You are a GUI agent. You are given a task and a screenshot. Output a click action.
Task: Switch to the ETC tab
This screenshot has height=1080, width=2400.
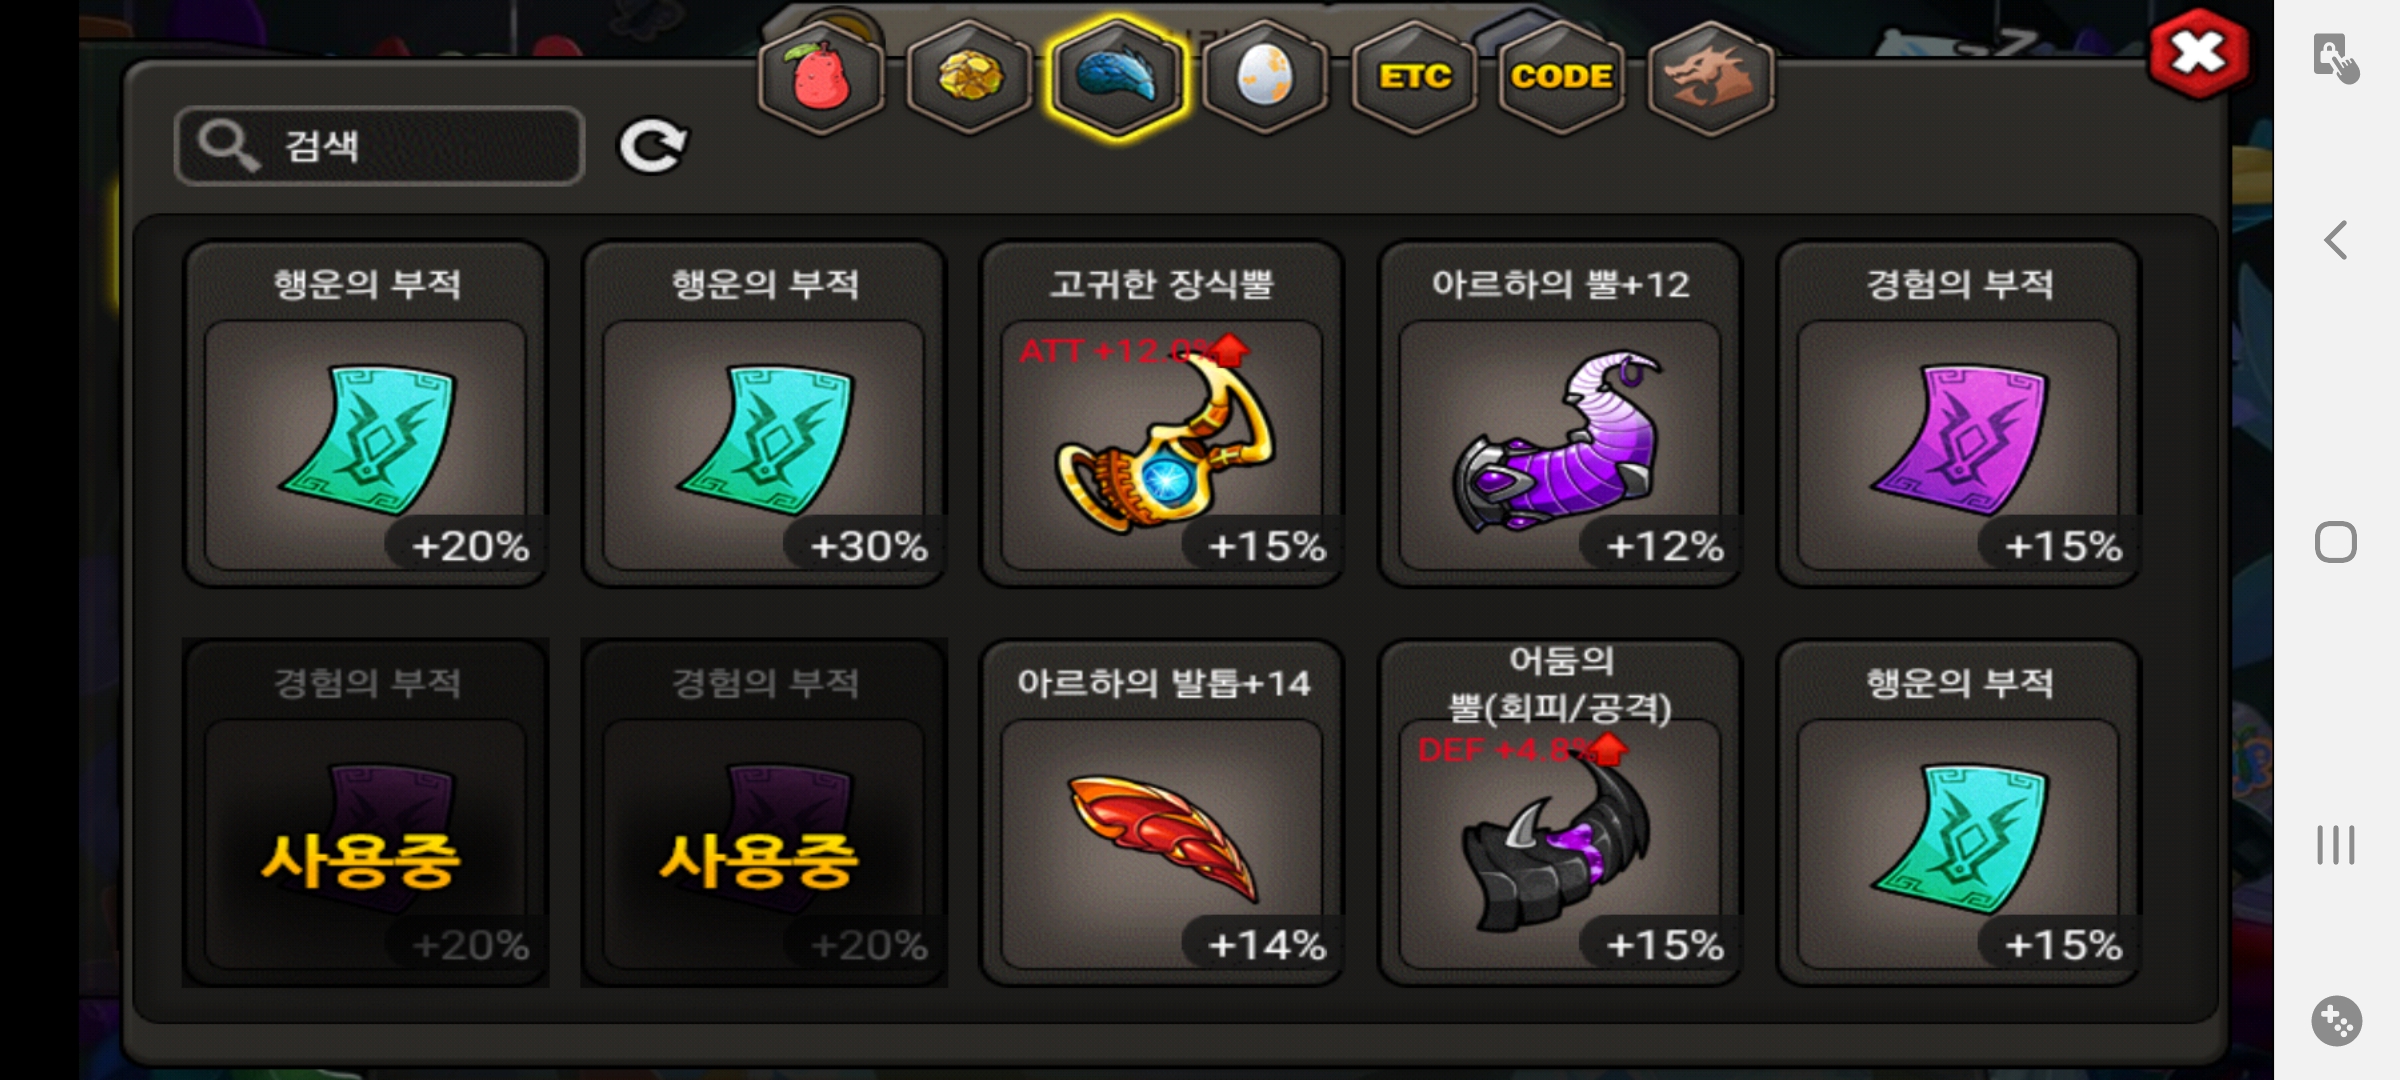click(x=1414, y=78)
